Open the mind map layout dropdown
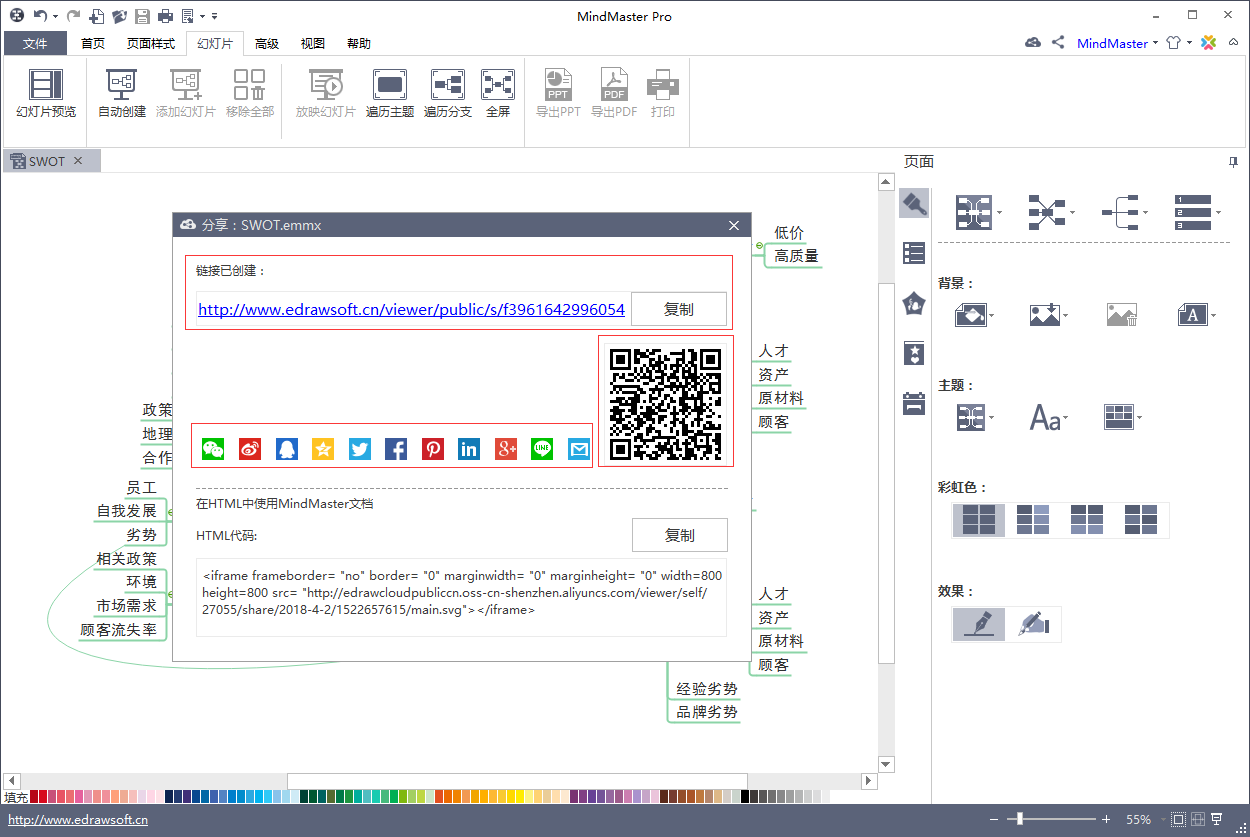This screenshot has height=837, width=1250. click(x=978, y=212)
